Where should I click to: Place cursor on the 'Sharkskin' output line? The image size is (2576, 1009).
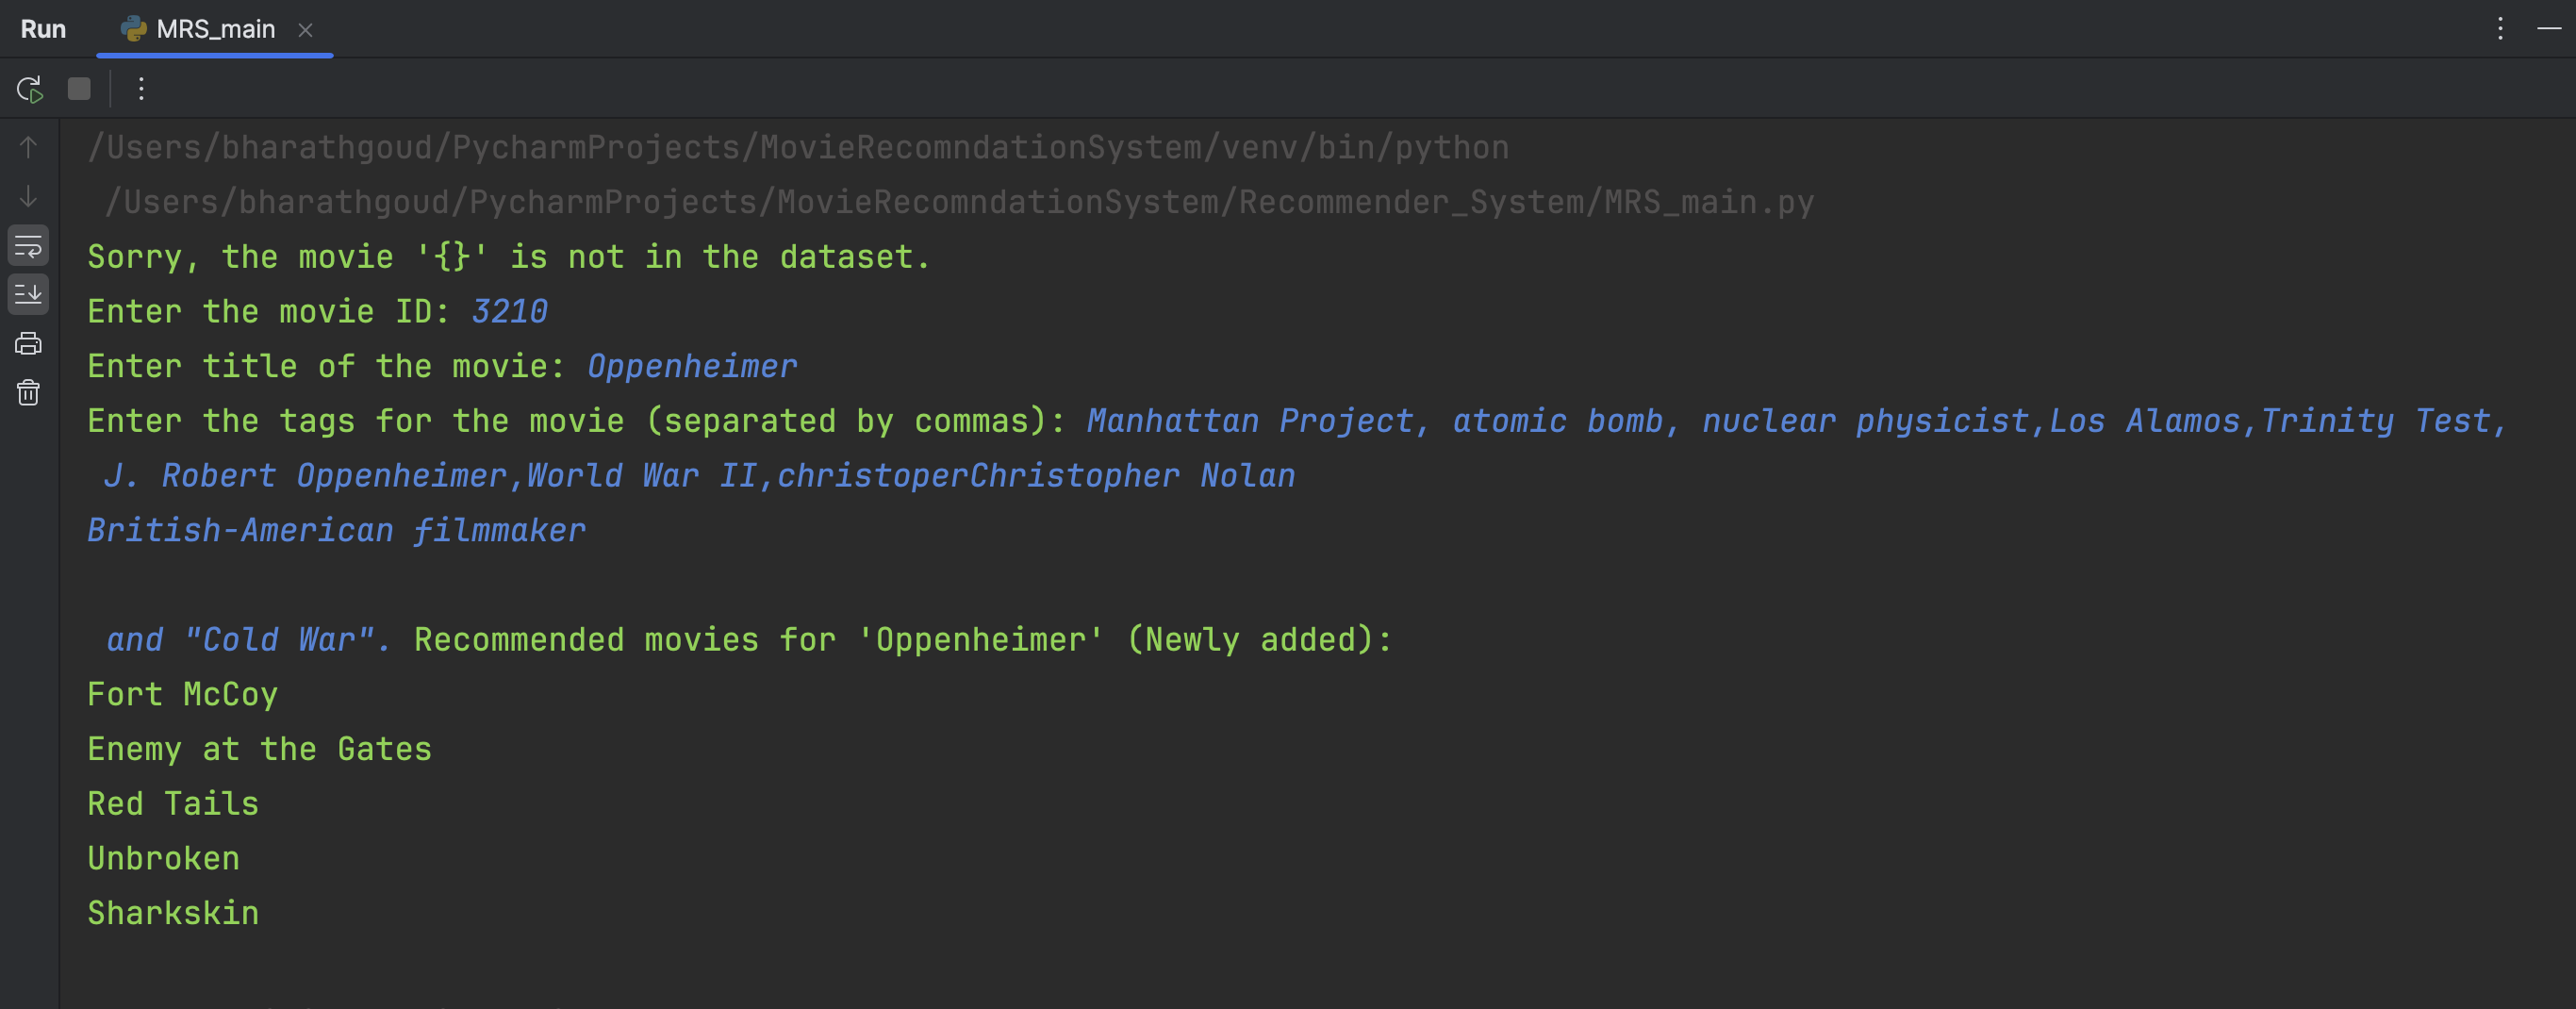[x=173, y=913]
